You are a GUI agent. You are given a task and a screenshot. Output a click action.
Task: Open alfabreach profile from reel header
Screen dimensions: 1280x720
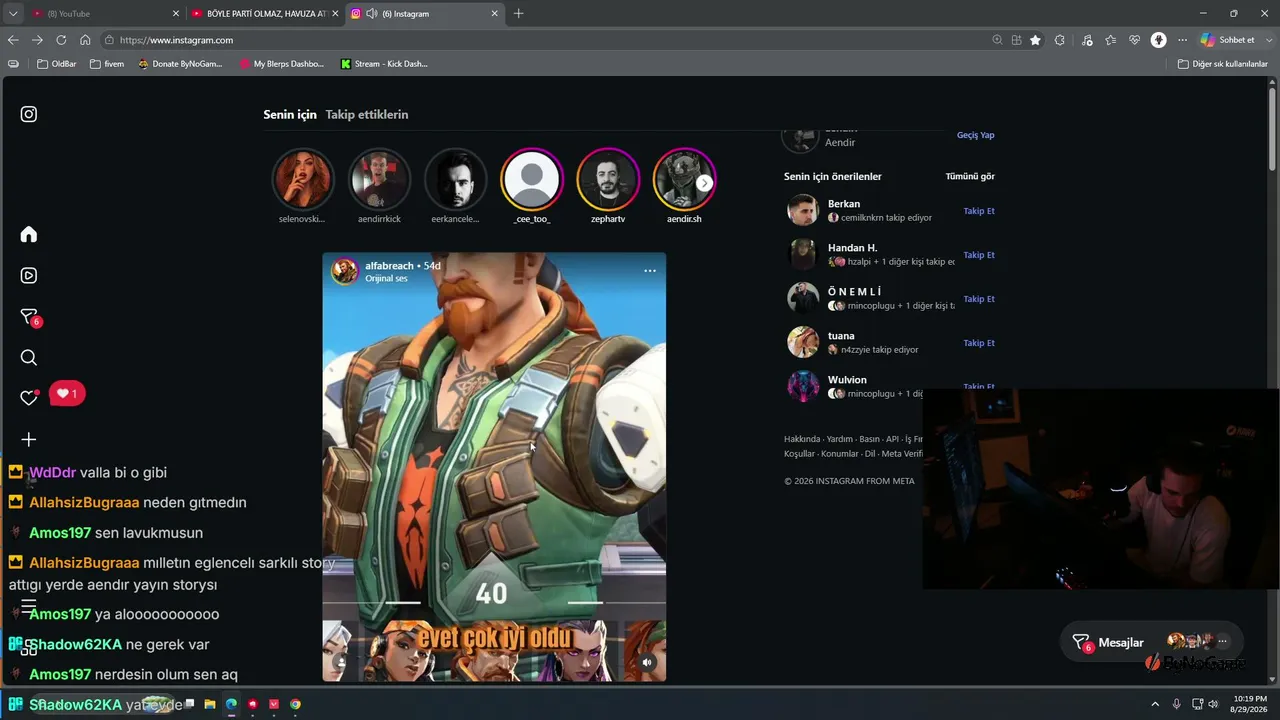point(389,266)
